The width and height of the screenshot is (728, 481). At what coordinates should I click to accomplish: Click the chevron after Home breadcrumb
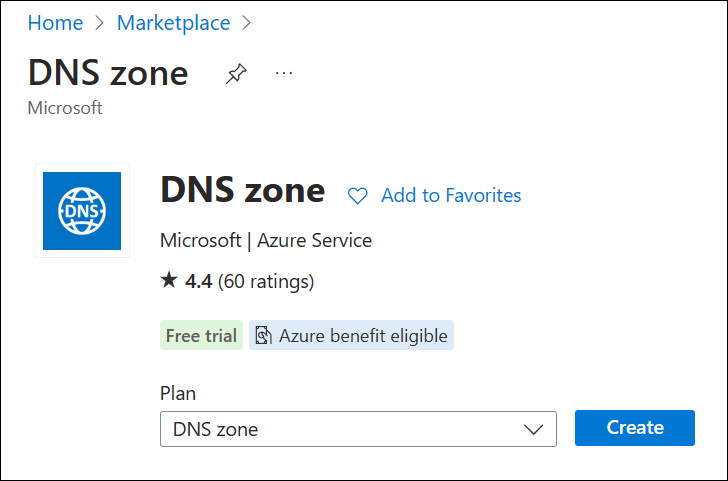pyautogui.click(x=100, y=22)
